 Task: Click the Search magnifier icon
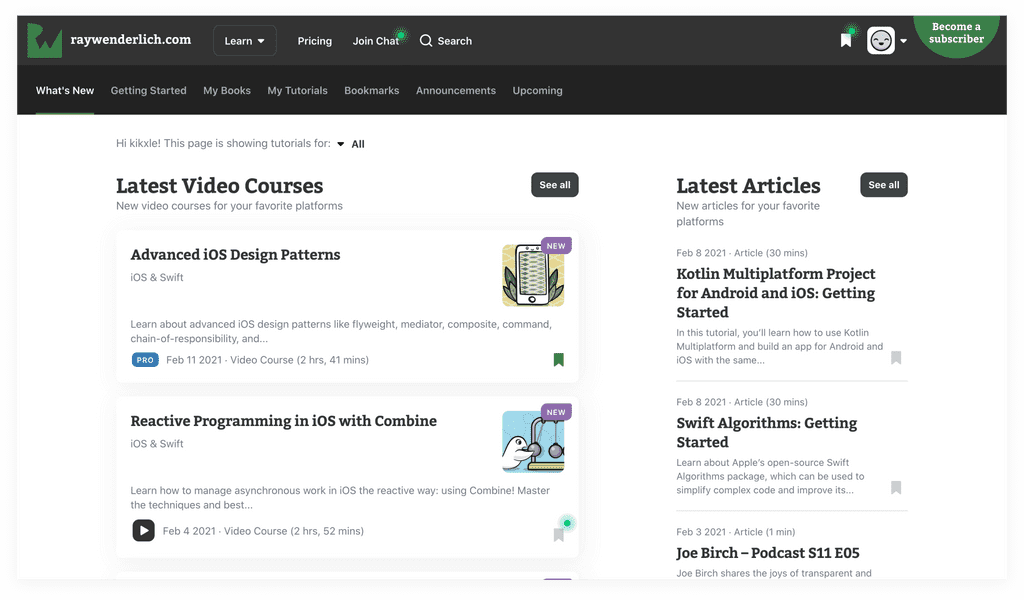tap(426, 40)
